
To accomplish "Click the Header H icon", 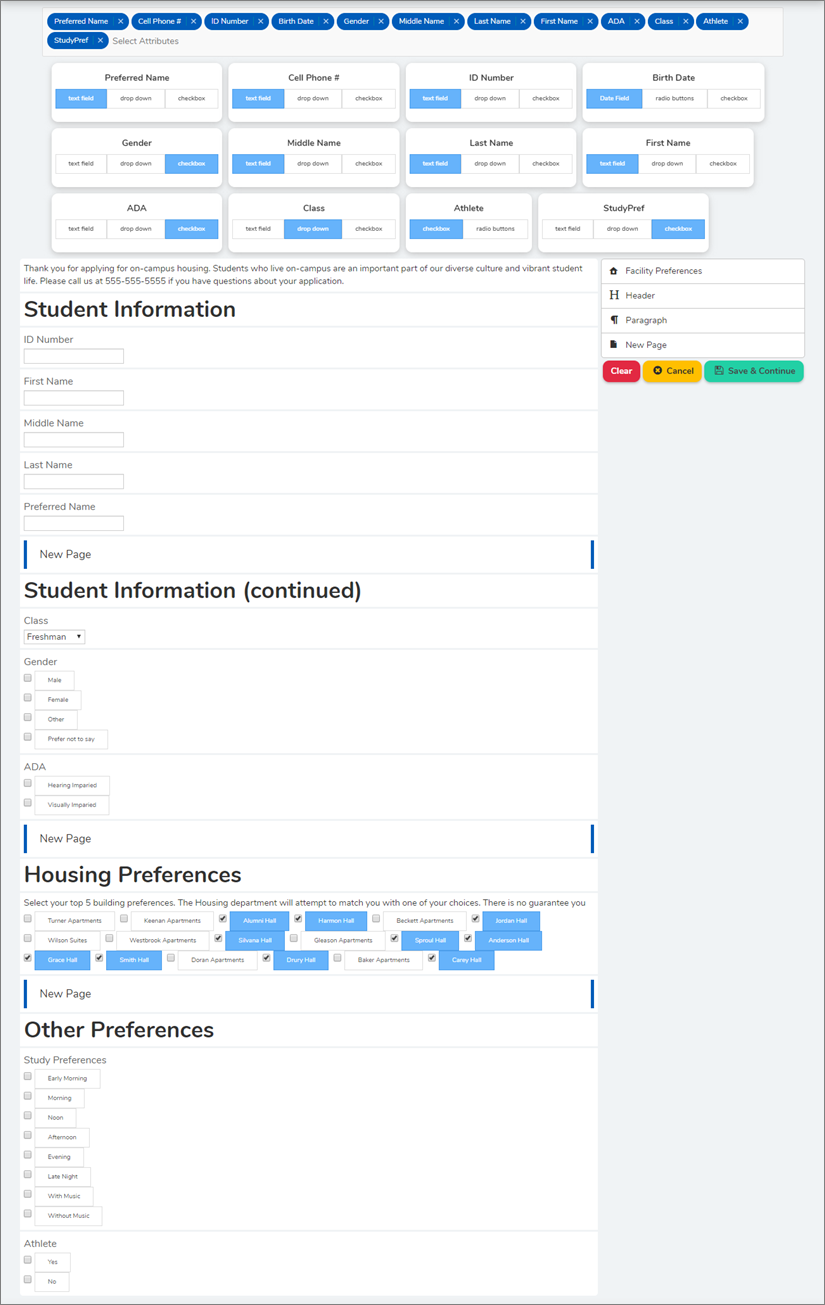I will pos(614,296).
